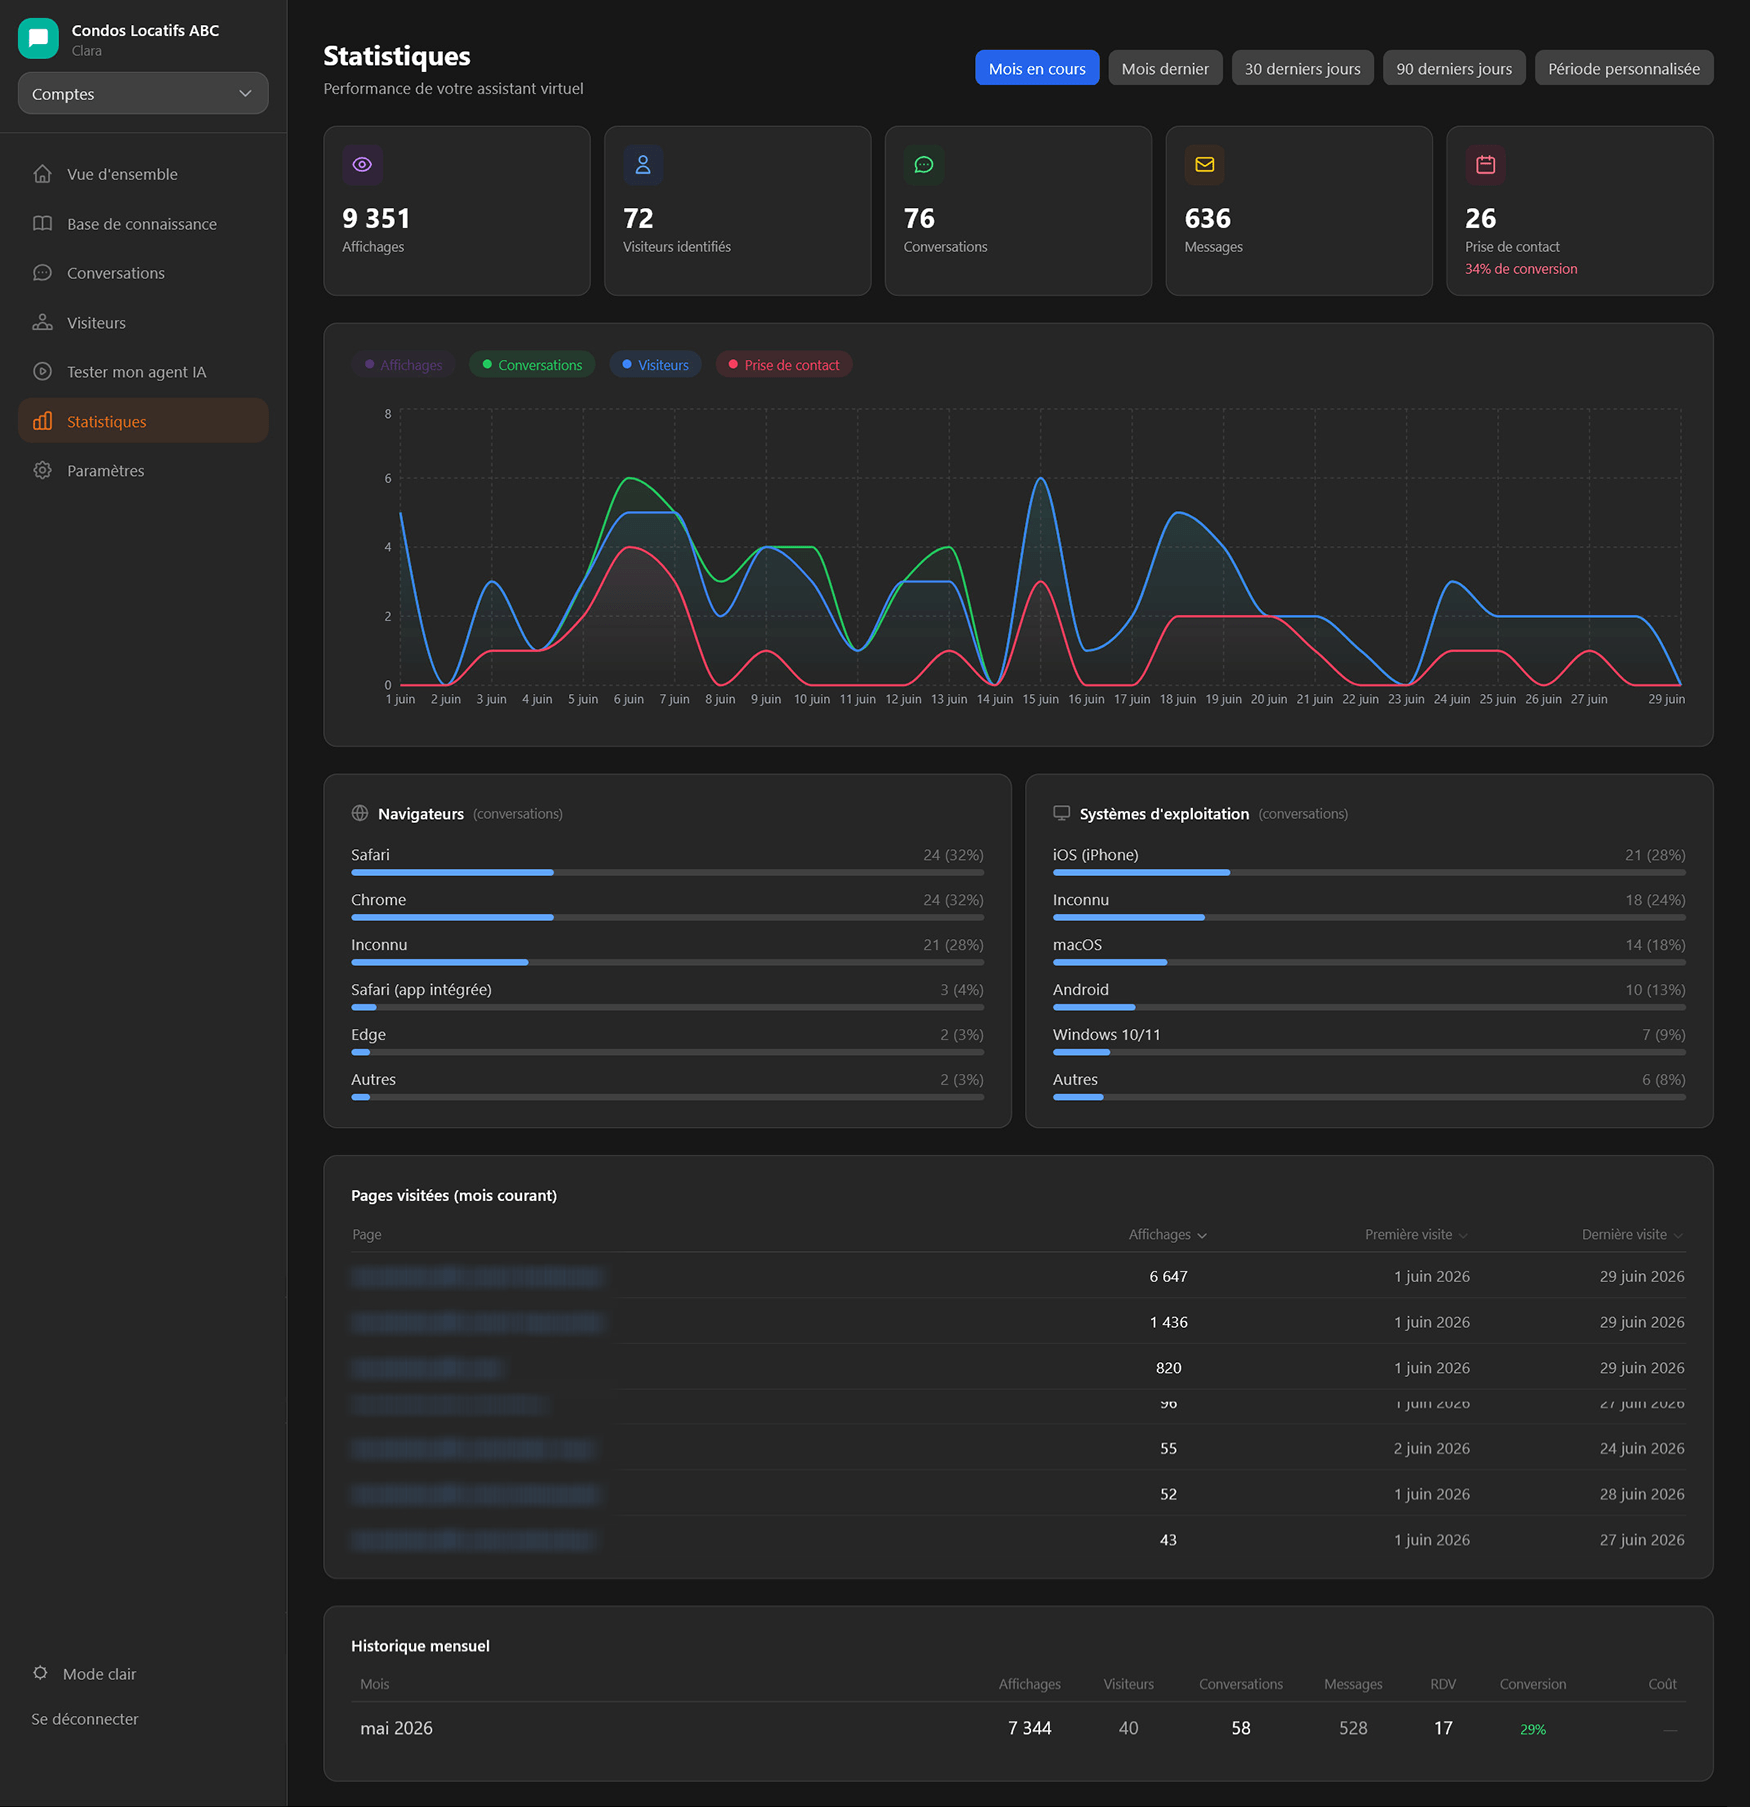Toggle the Affichages series in chart legend
Screen dimensions: 1750x1807
[403, 365]
